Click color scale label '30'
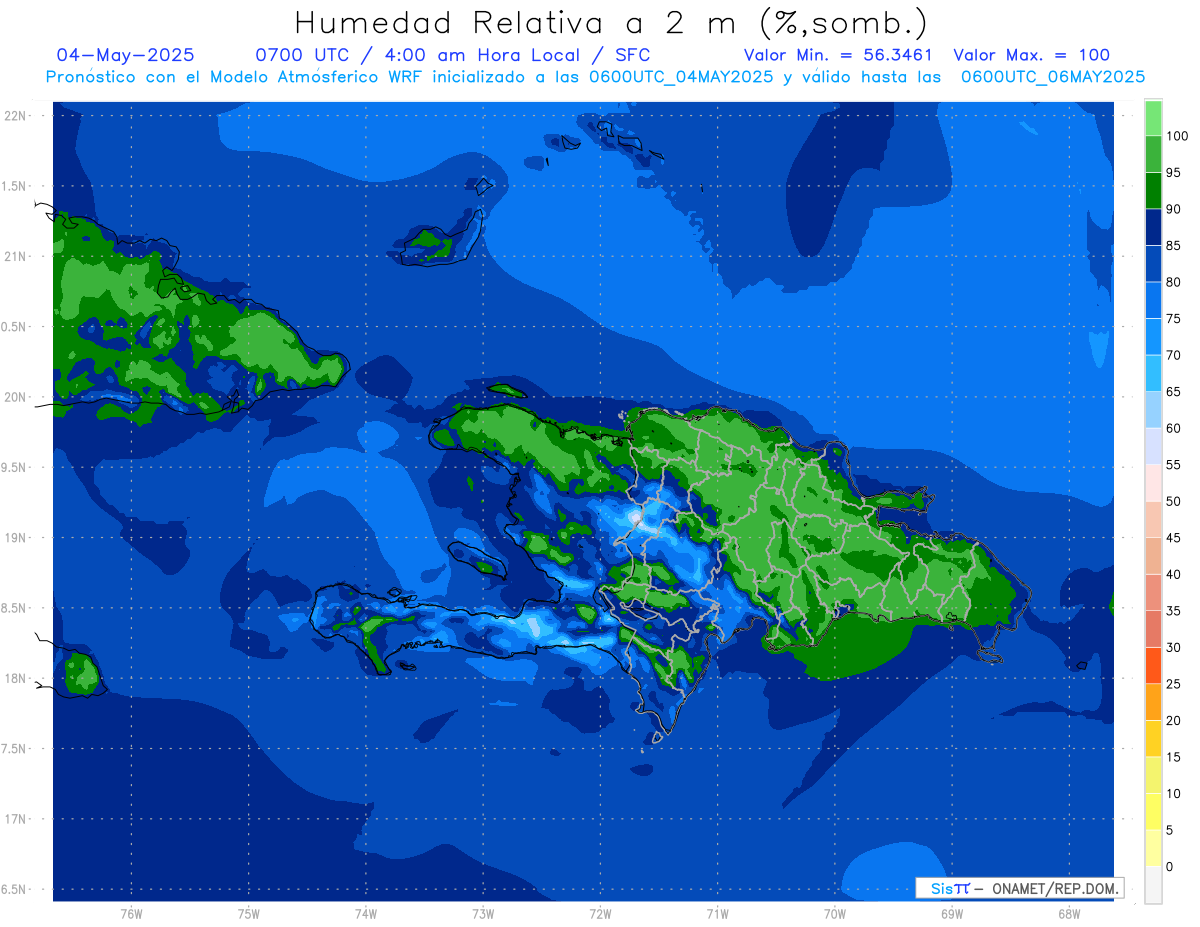Viewport: 1200px width, 927px height. coord(1173,648)
